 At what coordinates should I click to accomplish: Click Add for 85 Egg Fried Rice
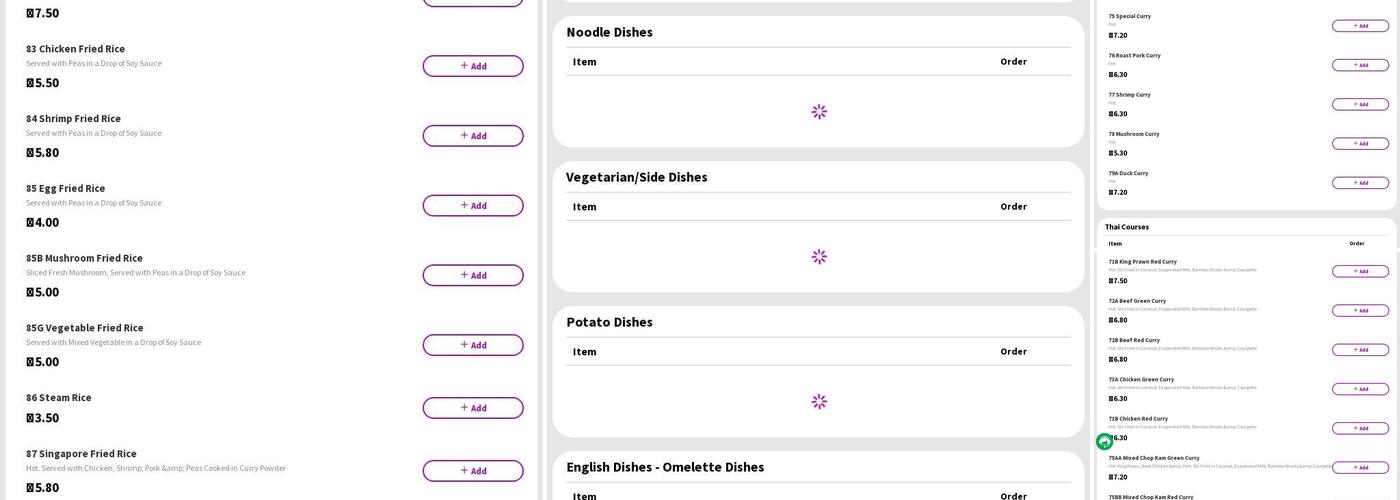(472, 206)
